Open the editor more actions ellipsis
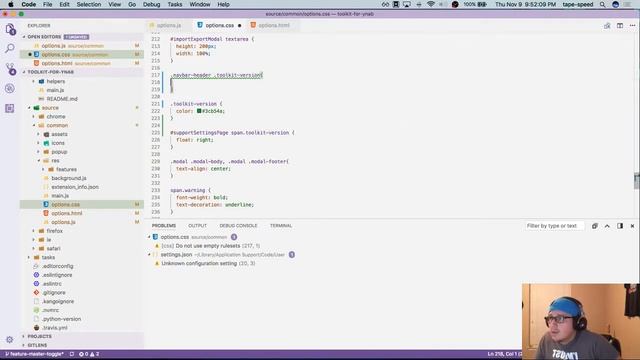Image resolution: width=640 pixels, height=360 pixels. tap(632, 25)
